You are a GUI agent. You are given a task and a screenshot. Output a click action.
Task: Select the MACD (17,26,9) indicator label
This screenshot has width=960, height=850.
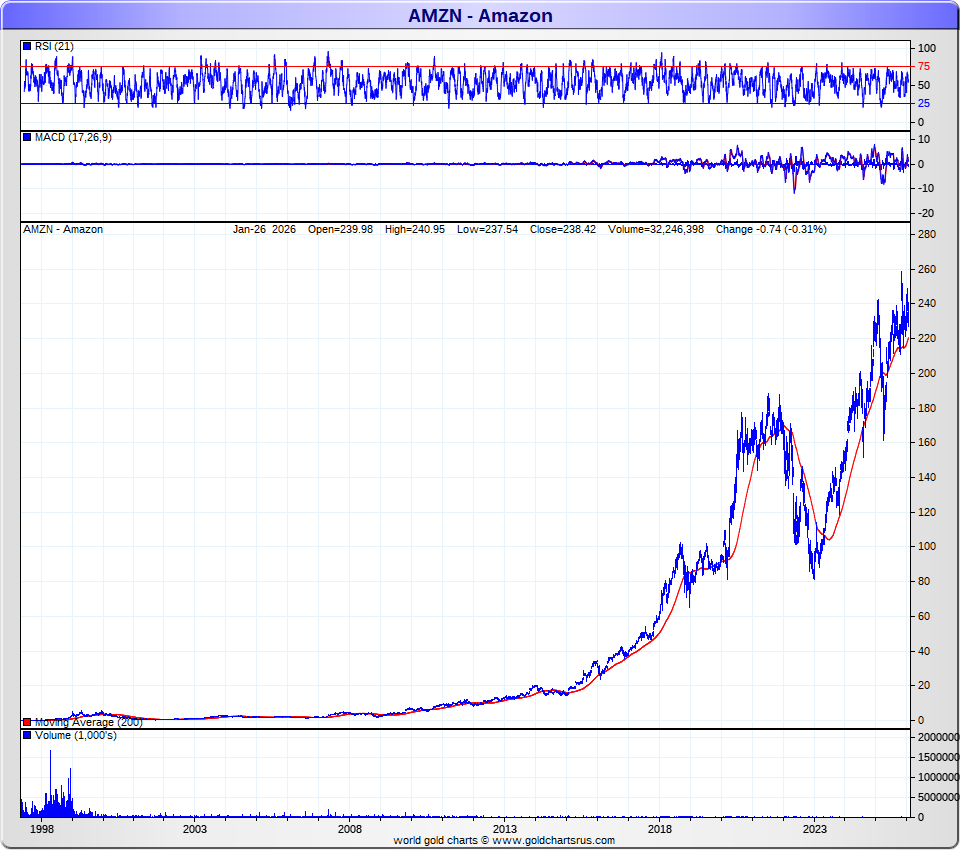(x=73, y=137)
